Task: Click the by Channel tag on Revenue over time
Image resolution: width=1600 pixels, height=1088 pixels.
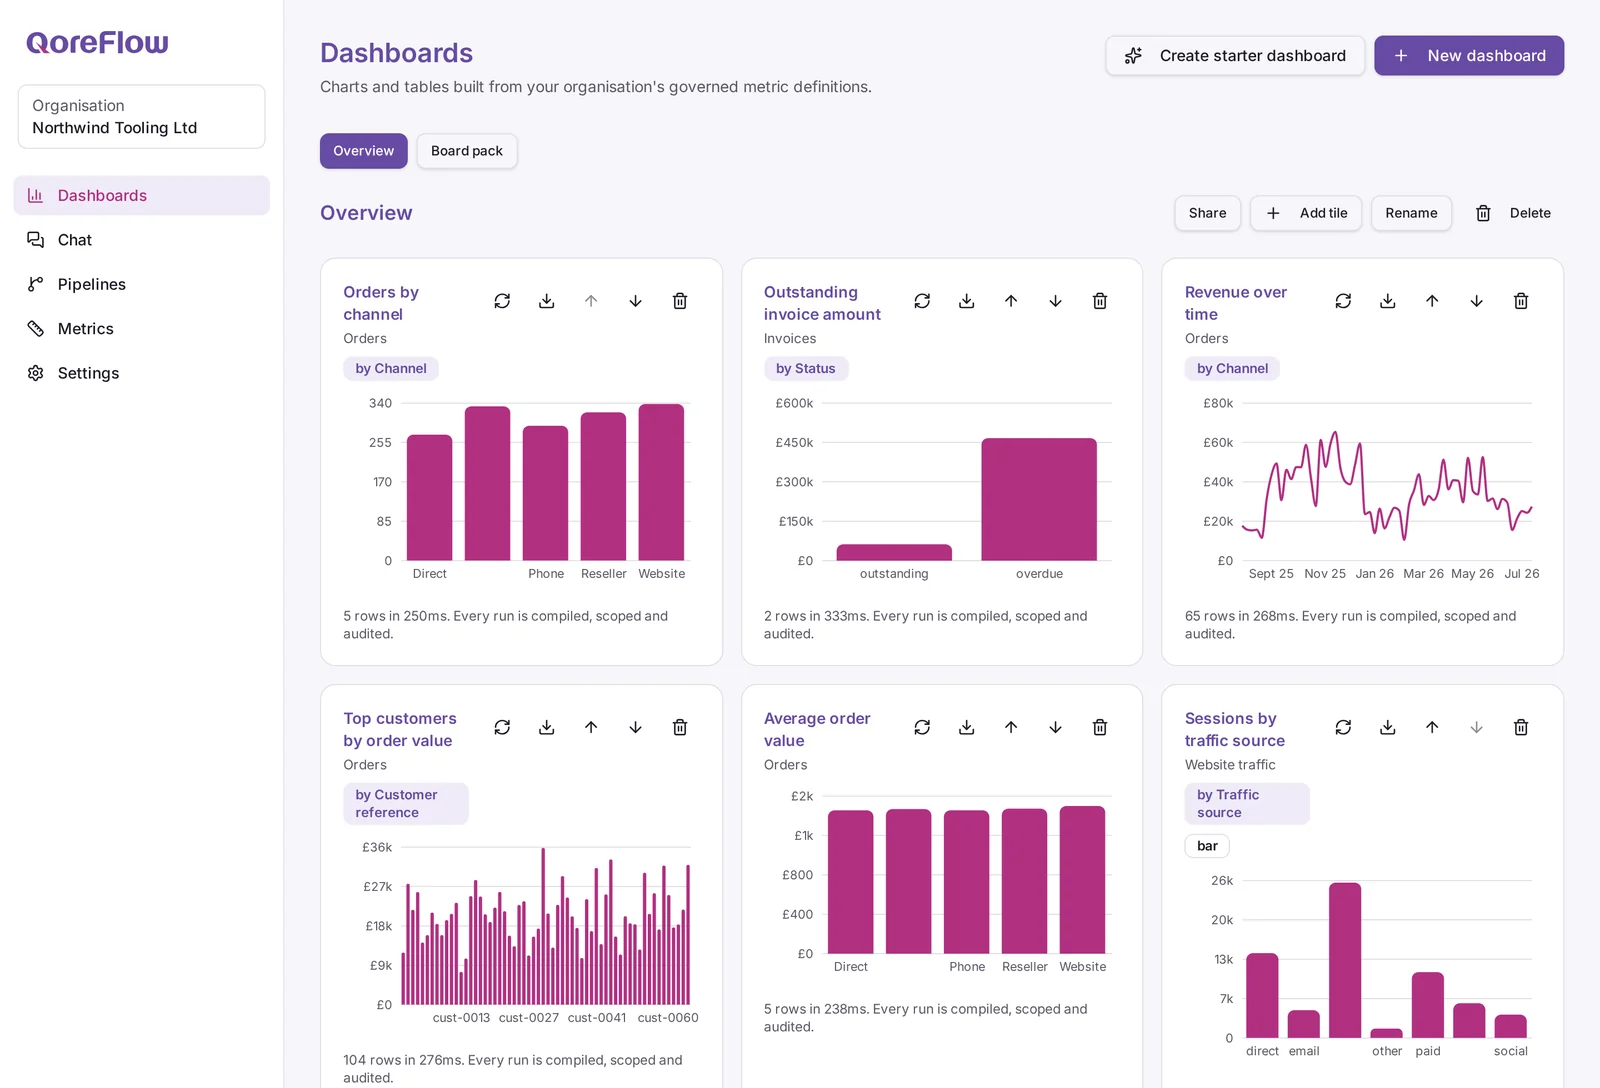Action: point(1232,369)
